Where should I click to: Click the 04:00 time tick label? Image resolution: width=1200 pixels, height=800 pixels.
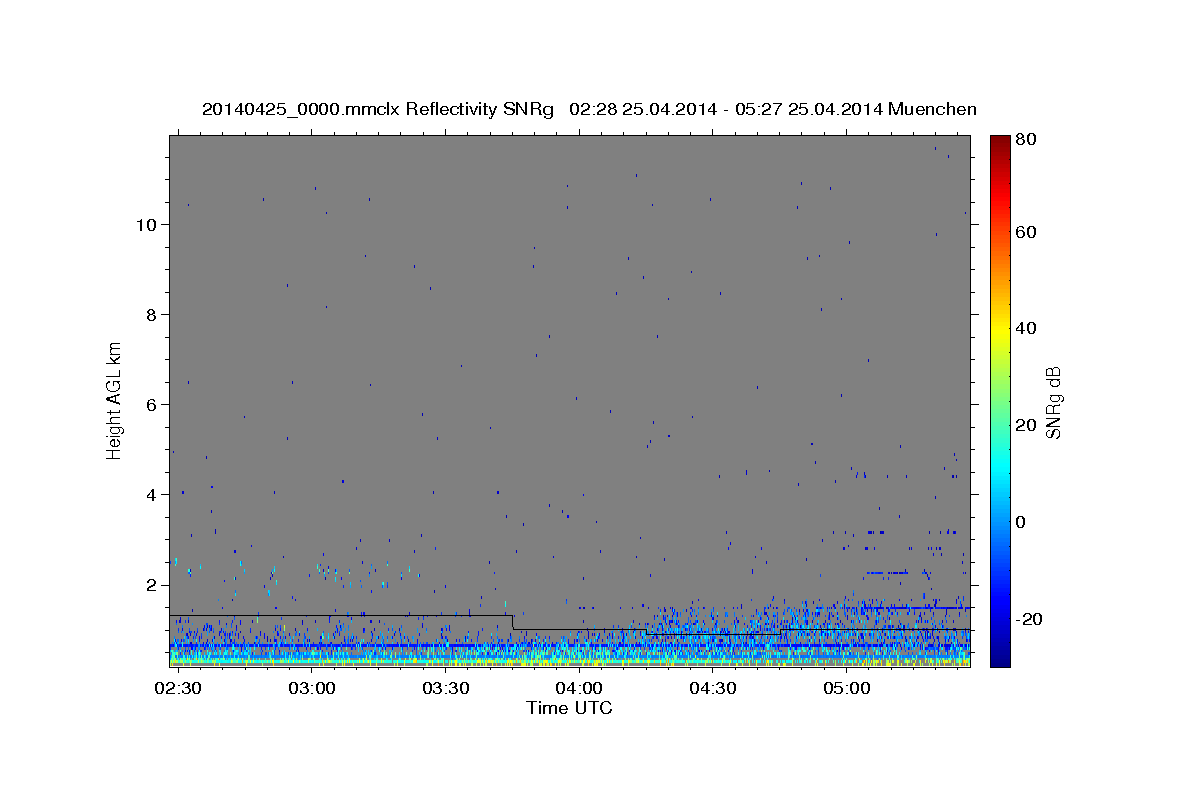tap(579, 689)
